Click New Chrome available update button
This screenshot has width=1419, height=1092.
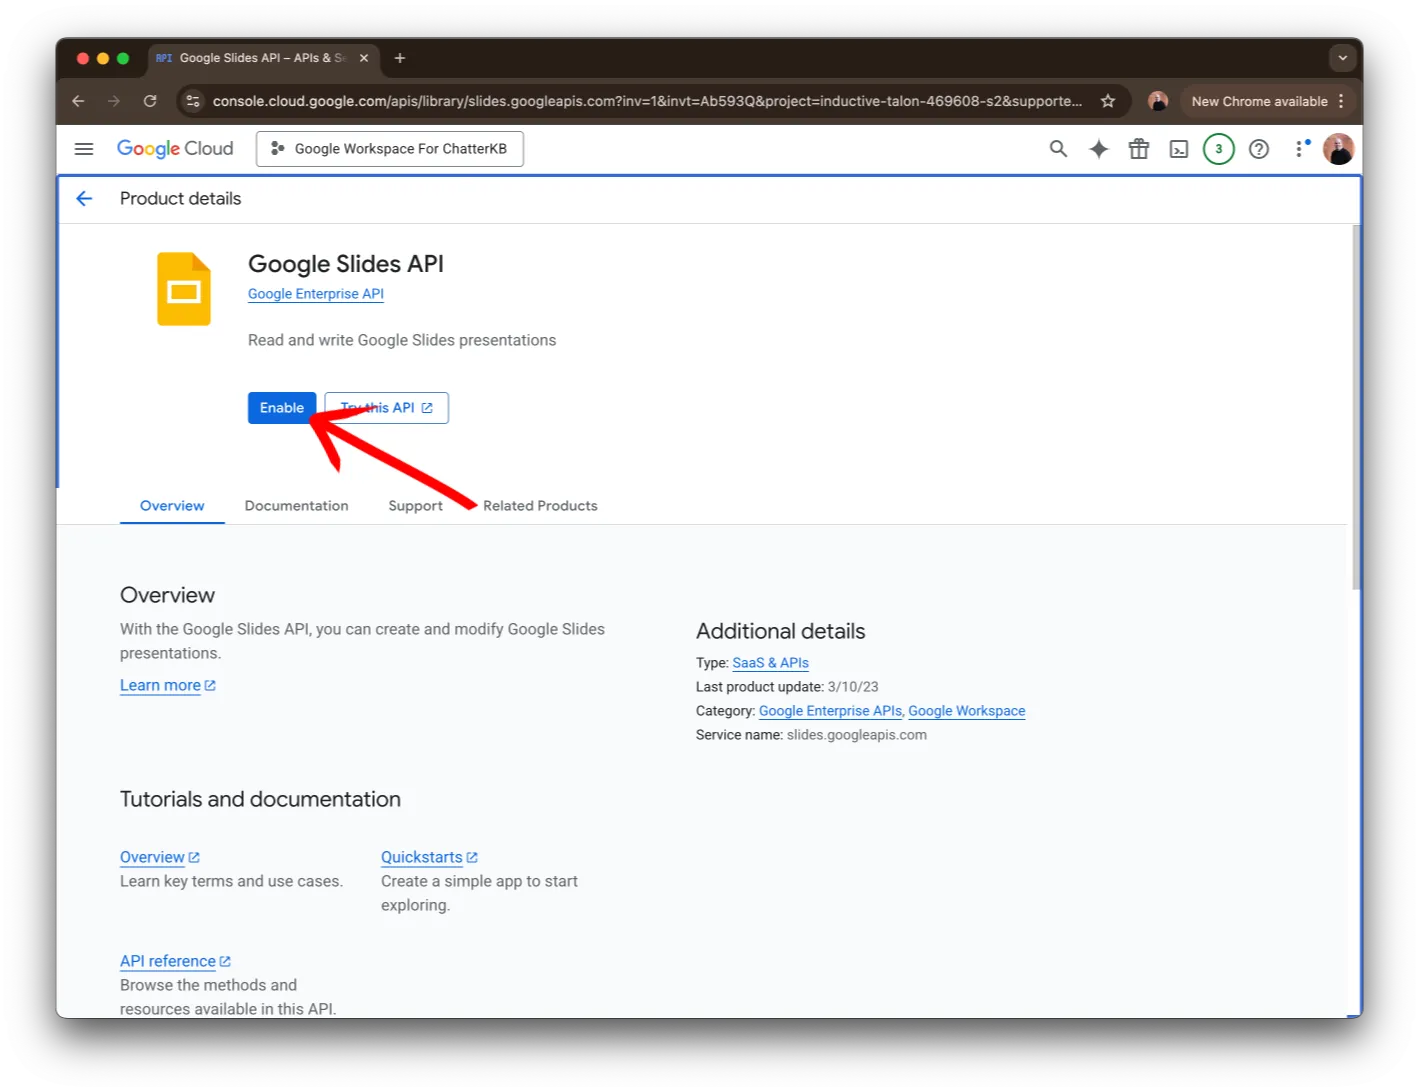[x=1267, y=101]
